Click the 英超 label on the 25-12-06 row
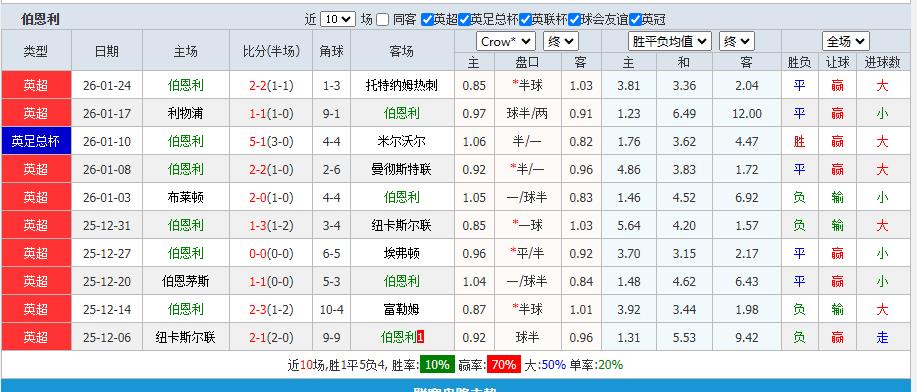This screenshot has width=917, height=392. [x=36, y=338]
